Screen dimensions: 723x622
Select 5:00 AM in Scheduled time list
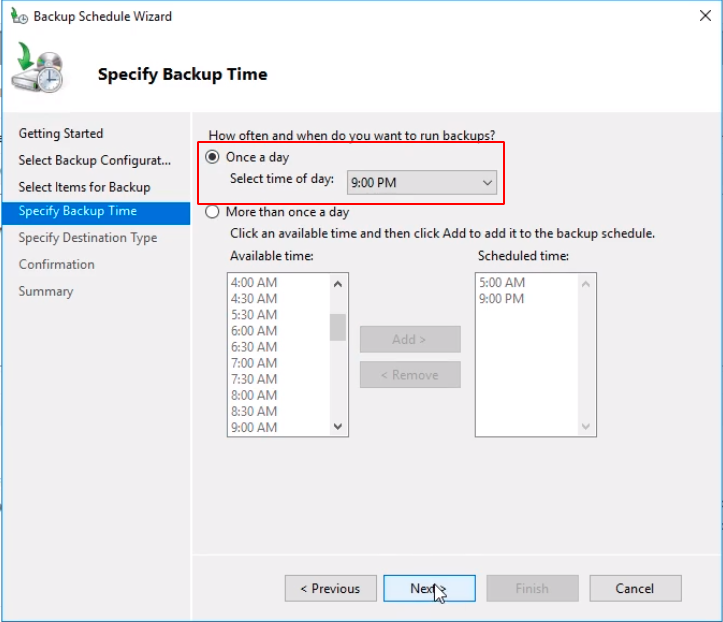coord(501,283)
